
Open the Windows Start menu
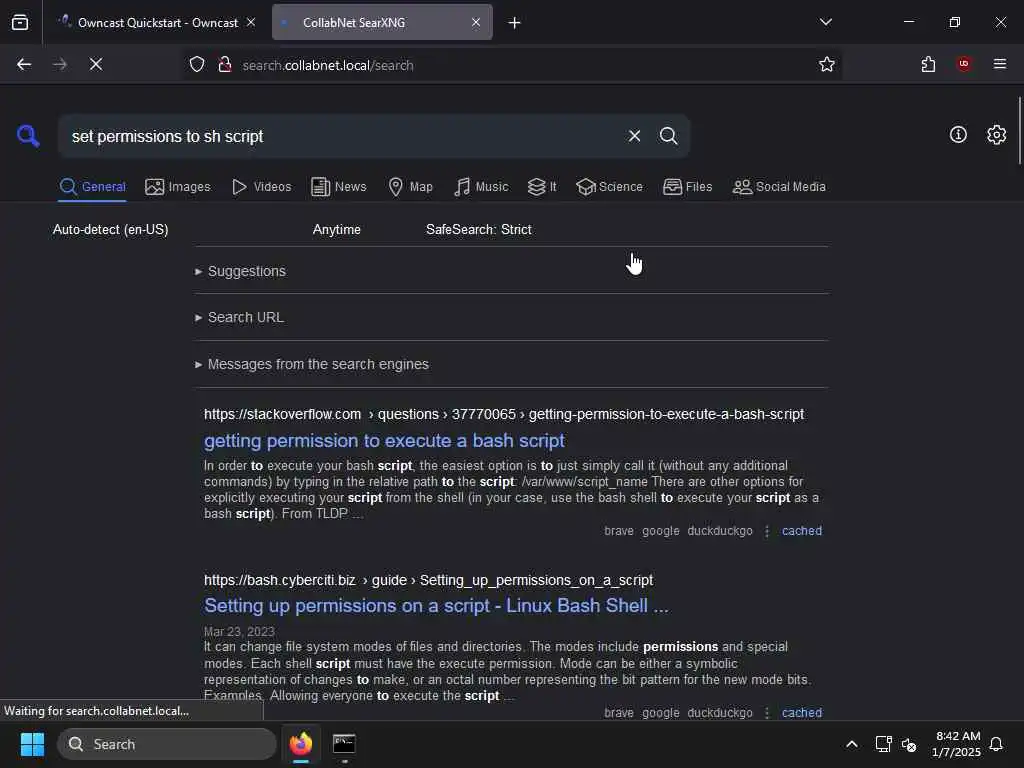pos(32,744)
